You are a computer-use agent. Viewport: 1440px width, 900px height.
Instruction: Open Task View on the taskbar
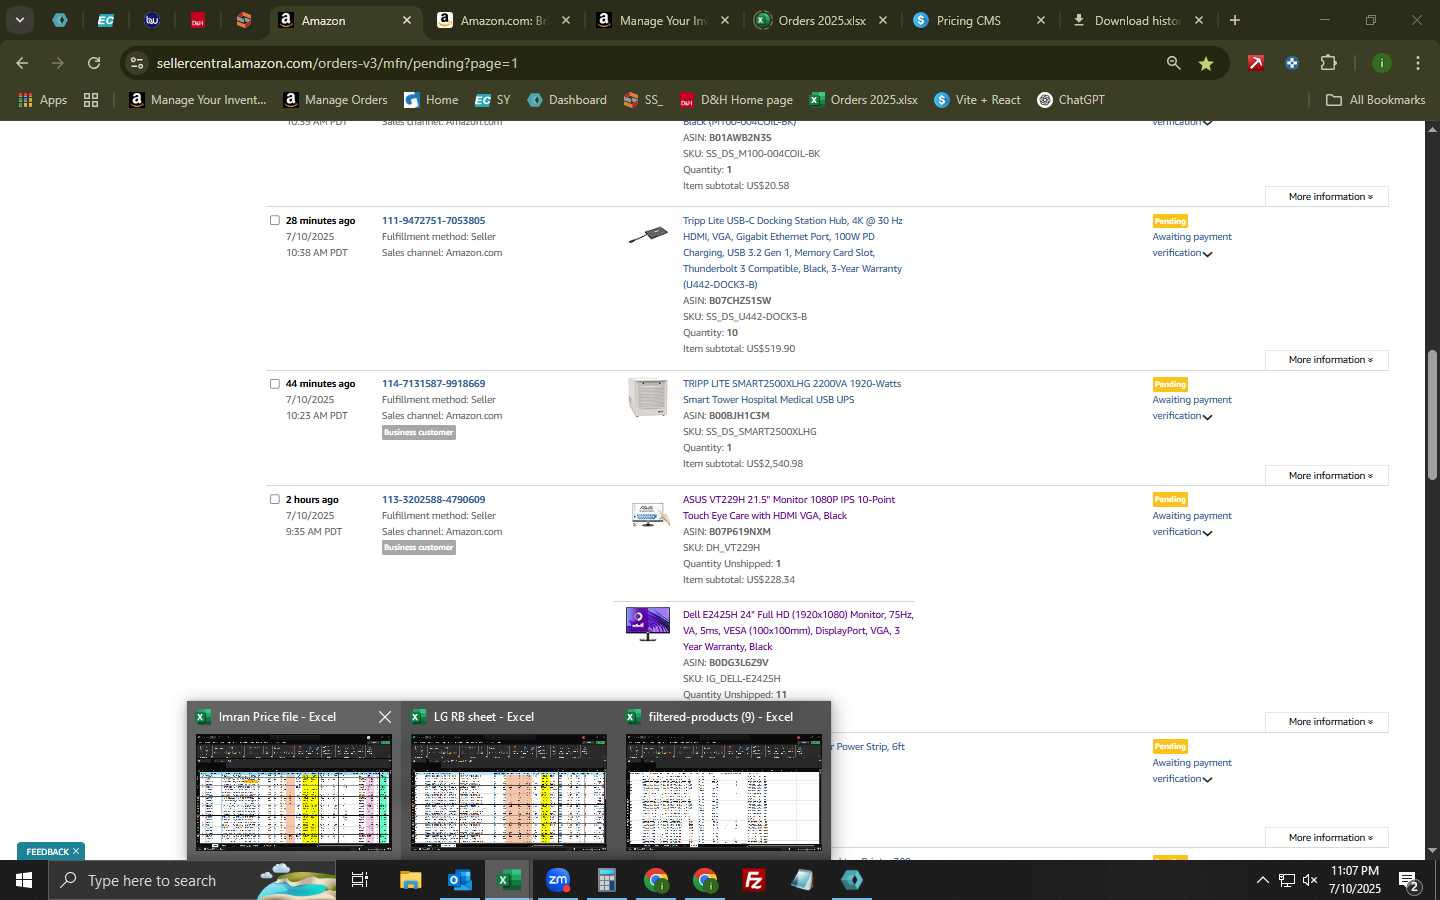coord(360,880)
